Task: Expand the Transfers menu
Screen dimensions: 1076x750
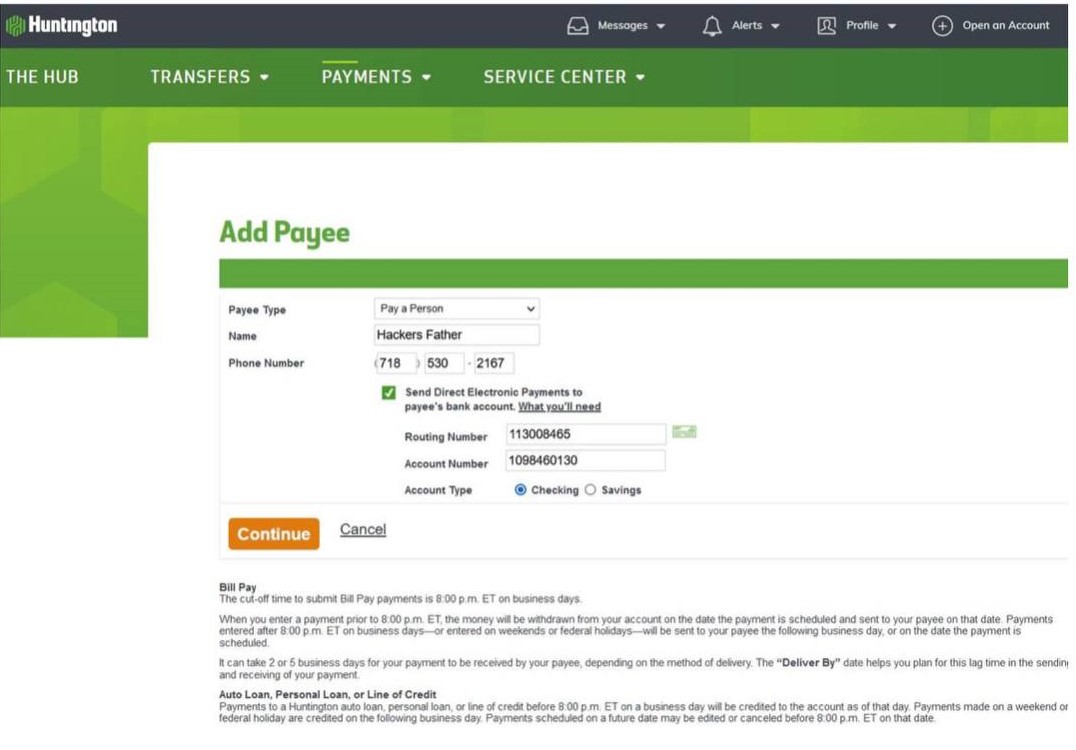Action: click(x=209, y=77)
